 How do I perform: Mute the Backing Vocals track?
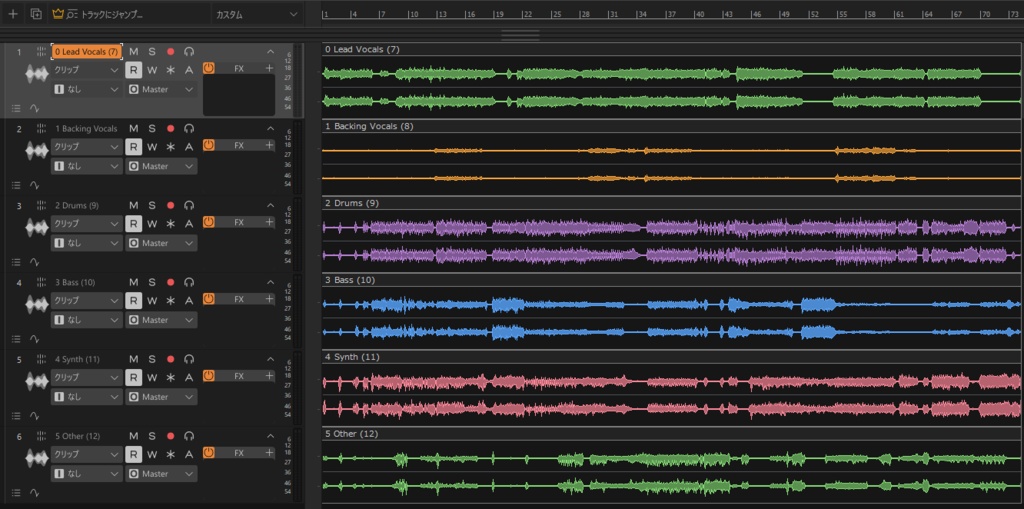pyautogui.click(x=133, y=129)
